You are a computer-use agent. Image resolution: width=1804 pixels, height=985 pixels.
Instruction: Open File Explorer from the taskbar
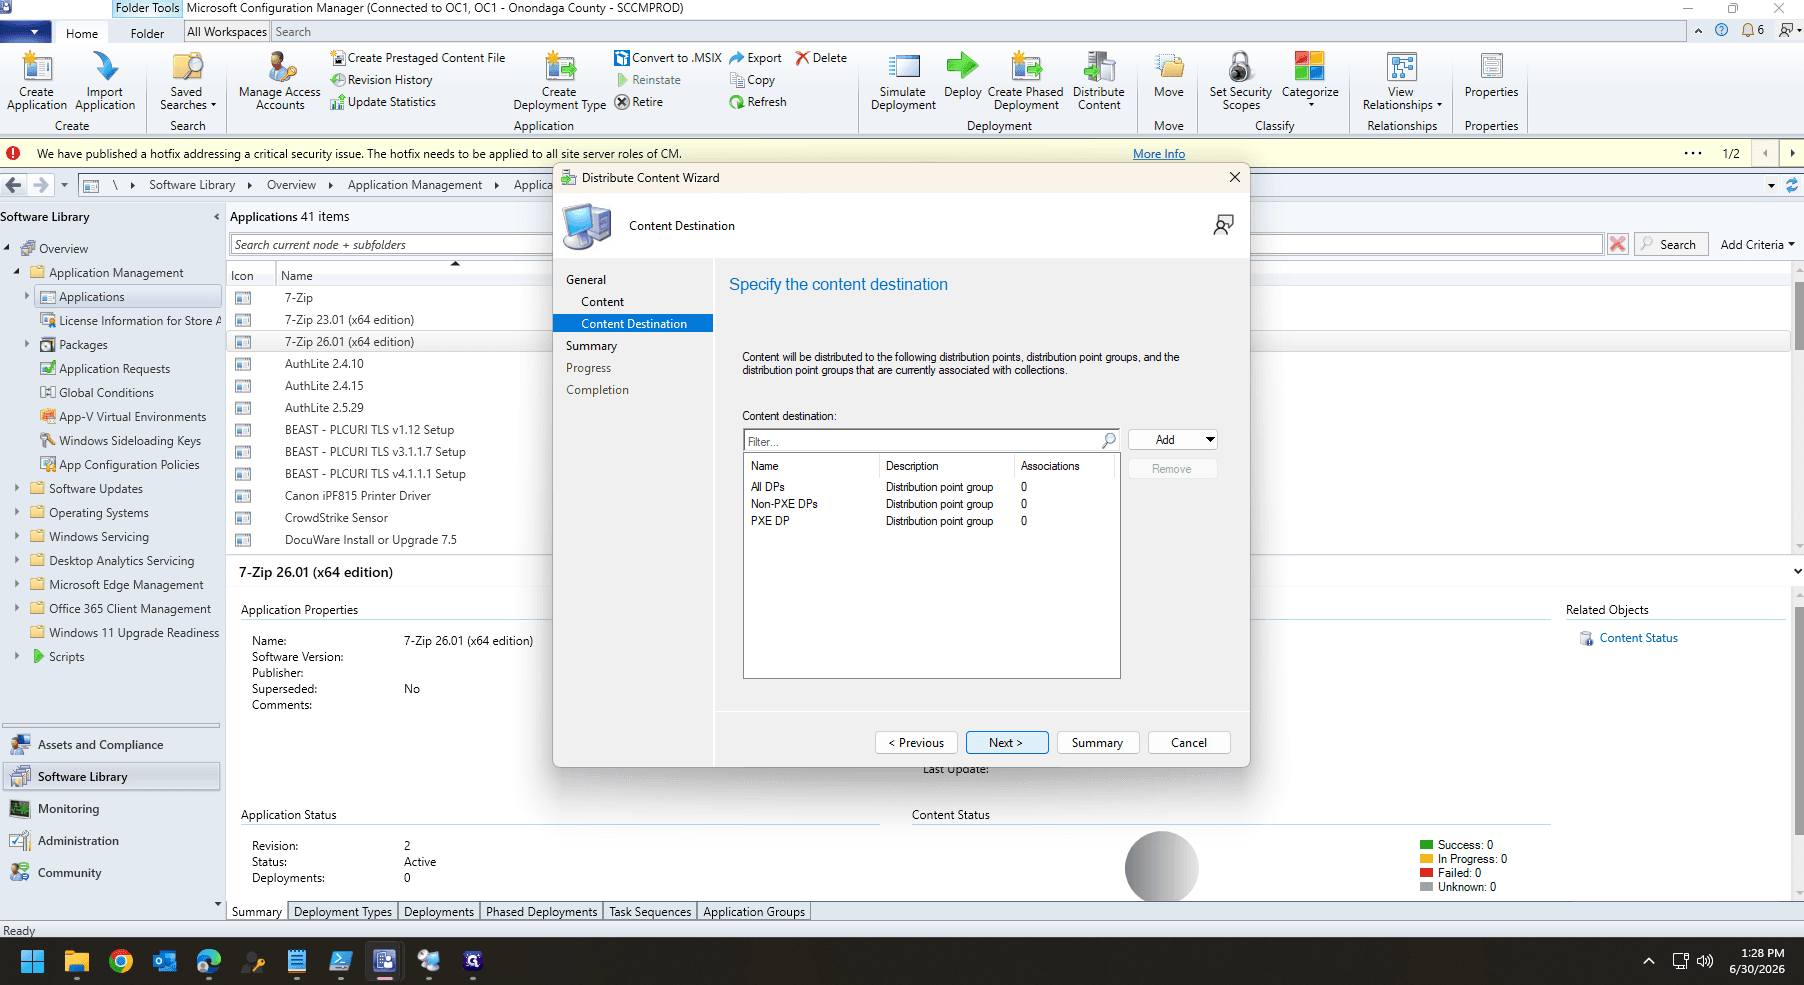[77, 961]
